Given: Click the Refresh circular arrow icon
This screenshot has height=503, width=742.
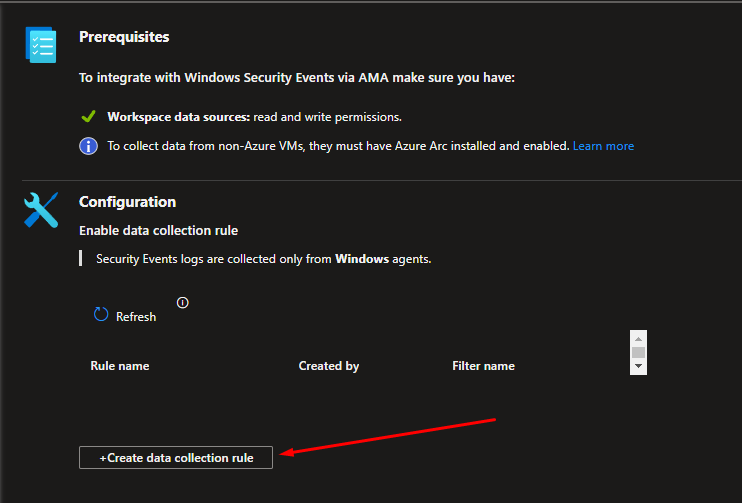Looking at the screenshot, I should pyautogui.click(x=101, y=314).
